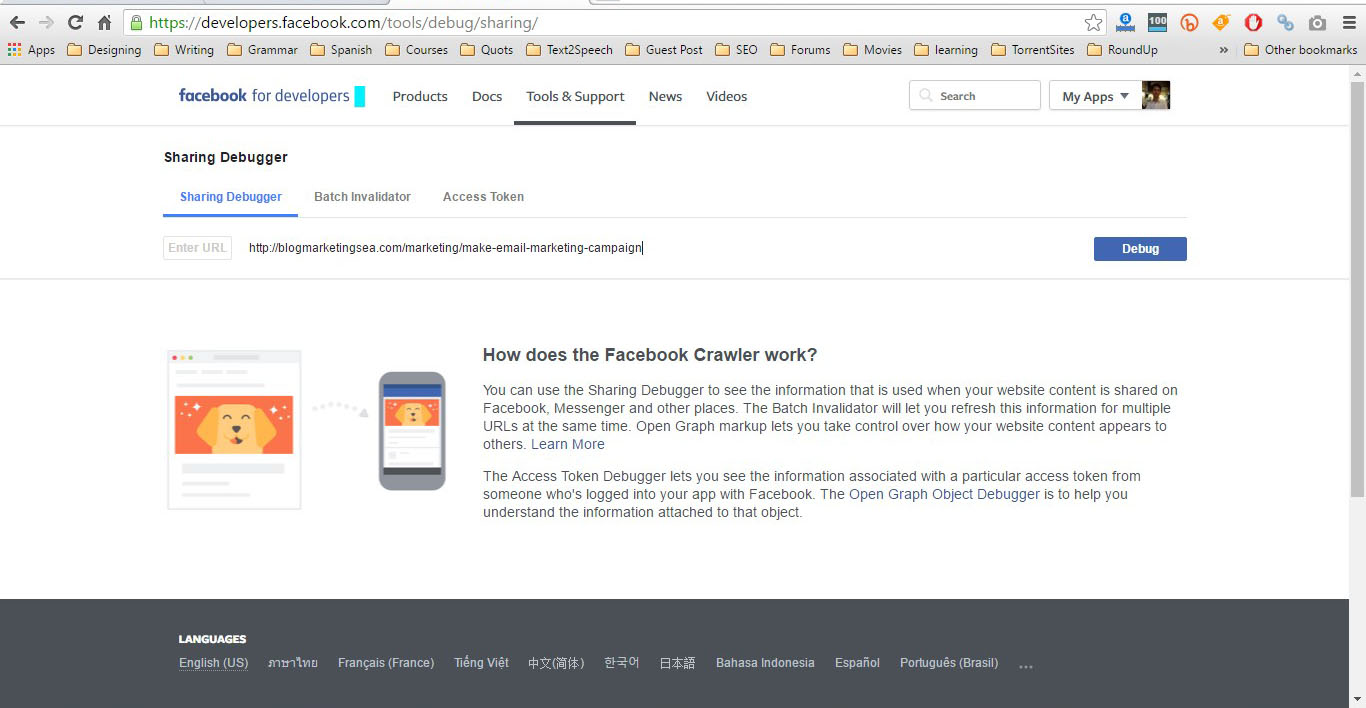Switch language to 한국어
1366x708 pixels.
[x=622, y=663]
